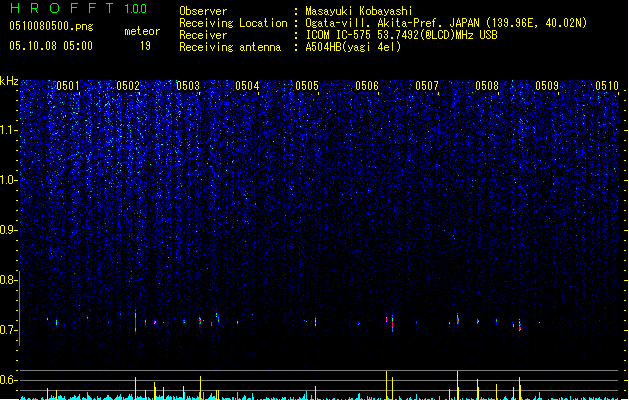Click the Receiving Location field label
Image resolution: width=629 pixels, height=400 pixels.
233,23
